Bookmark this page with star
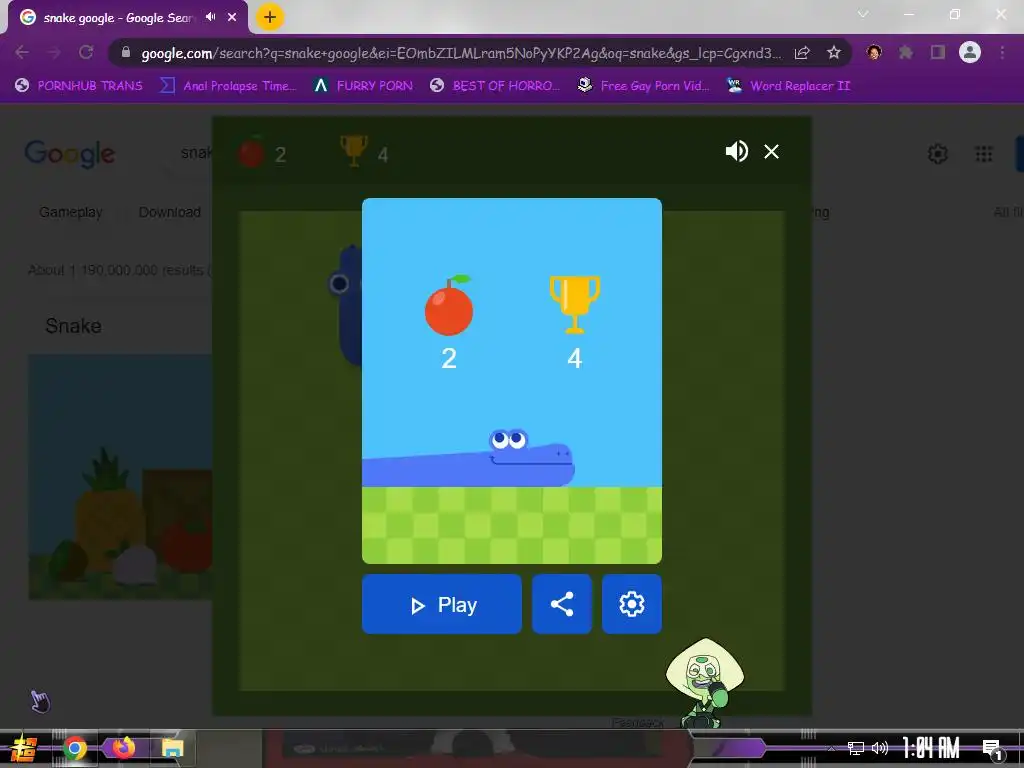Viewport: 1024px width, 768px height. (833, 53)
